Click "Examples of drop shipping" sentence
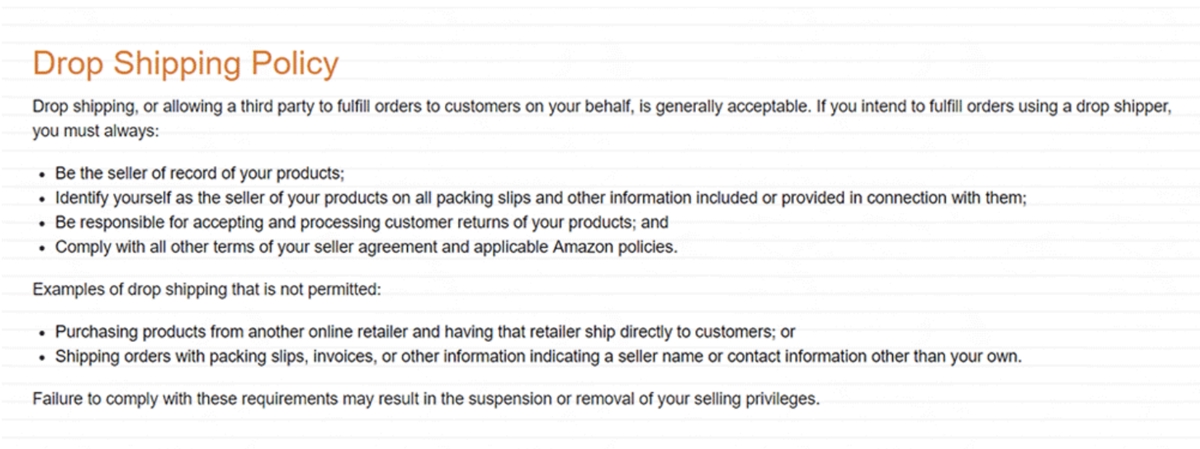The image size is (1200, 449). pos(206,290)
